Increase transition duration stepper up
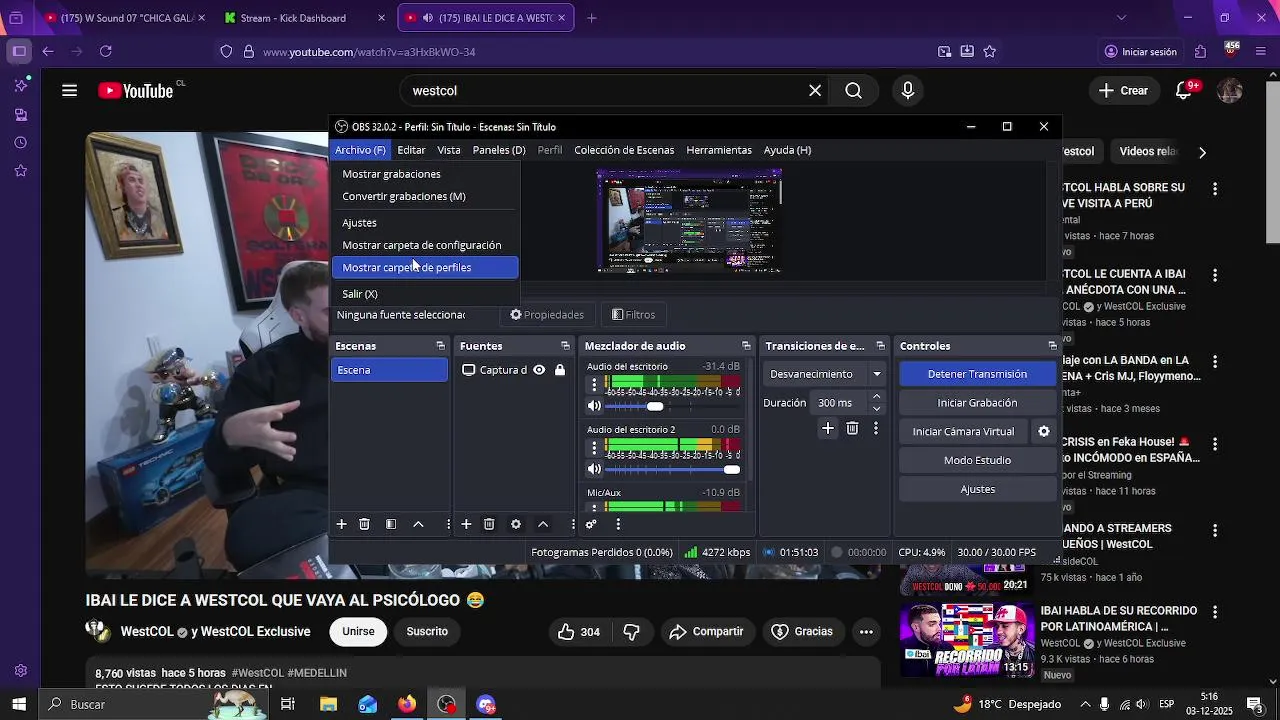This screenshot has width=1280, height=720. [877, 397]
